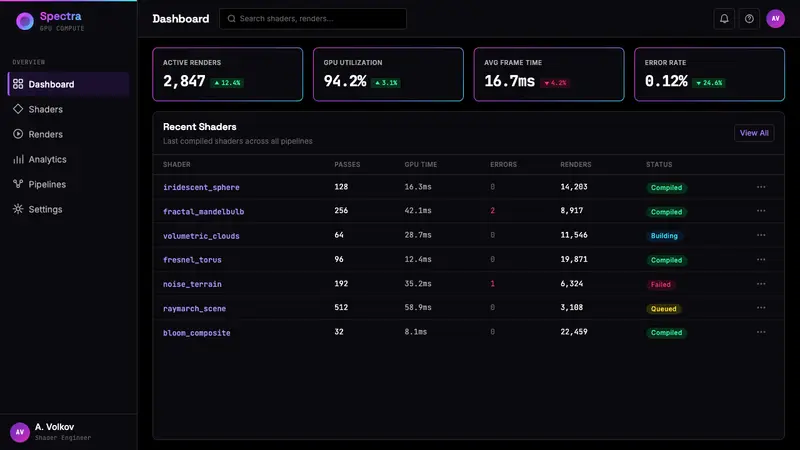Click Analytics bar chart icon
This screenshot has width=800, height=450.
pyautogui.click(x=18, y=159)
